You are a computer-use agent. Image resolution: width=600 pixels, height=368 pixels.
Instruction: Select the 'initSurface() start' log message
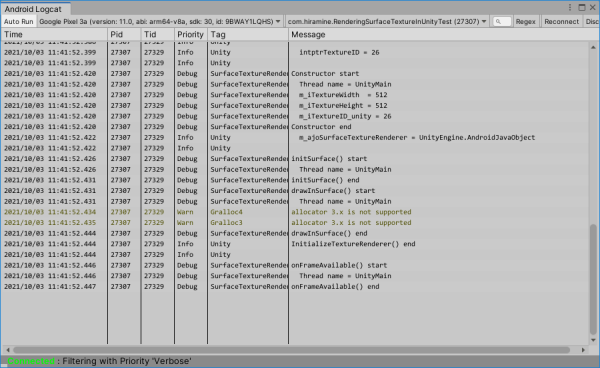coord(329,159)
